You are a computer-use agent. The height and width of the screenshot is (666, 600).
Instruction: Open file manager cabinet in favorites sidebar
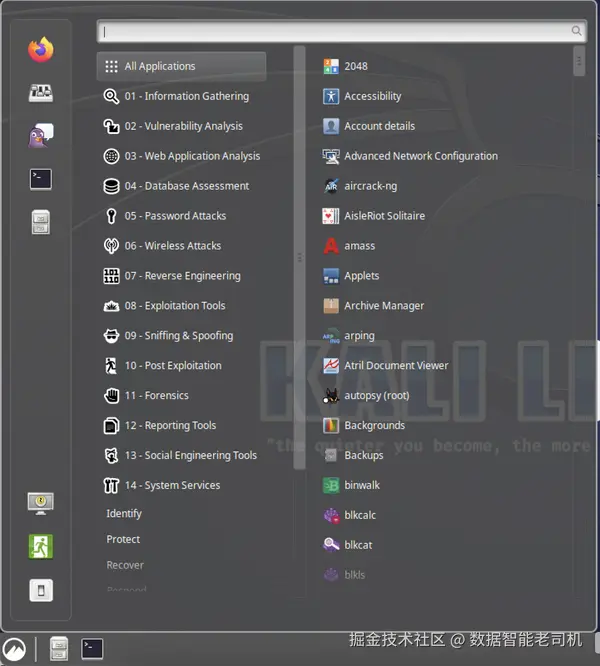pos(41,222)
